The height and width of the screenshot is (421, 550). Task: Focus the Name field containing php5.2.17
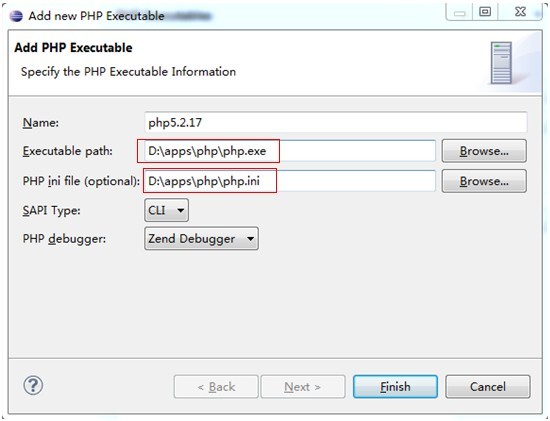[336, 122]
